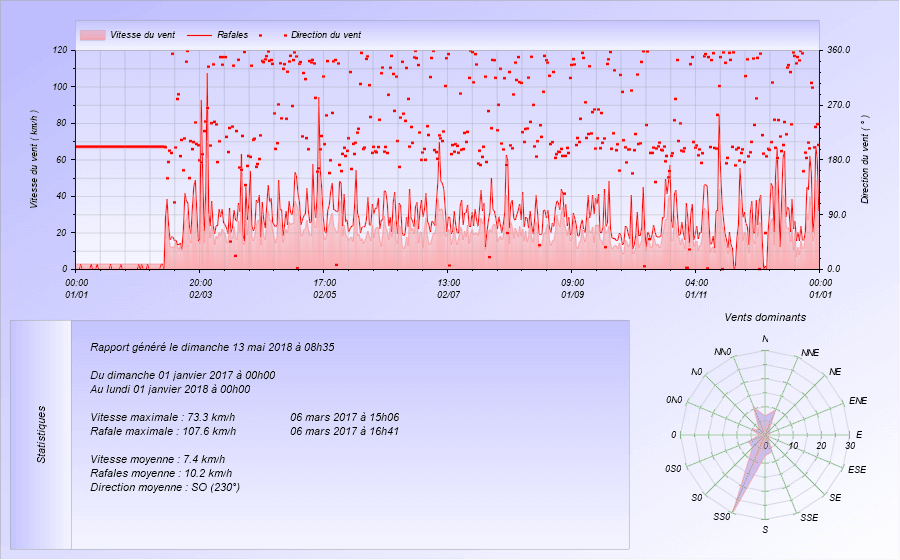Select the OSO label on the wind rose
This screenshot has width=900, height=560.
click(672, 469)
